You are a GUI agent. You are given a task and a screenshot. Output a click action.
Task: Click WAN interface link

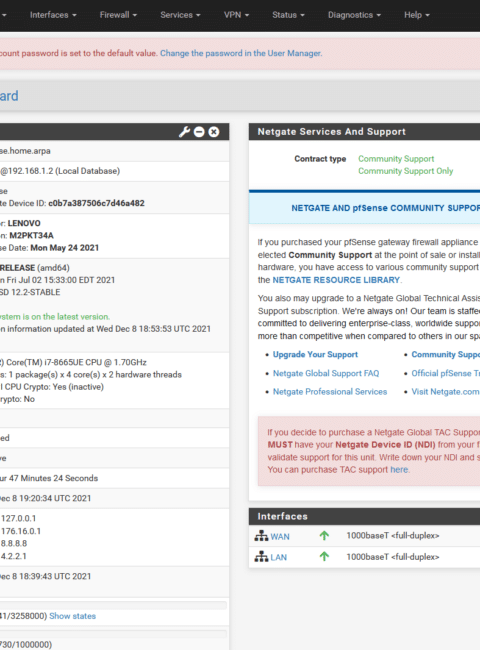(280, 536)
